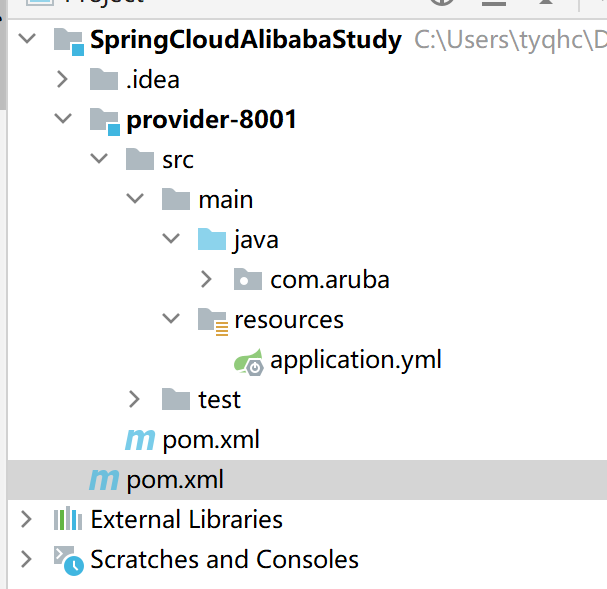Click the External Libraries bar-chart icon

click(68, 519)
